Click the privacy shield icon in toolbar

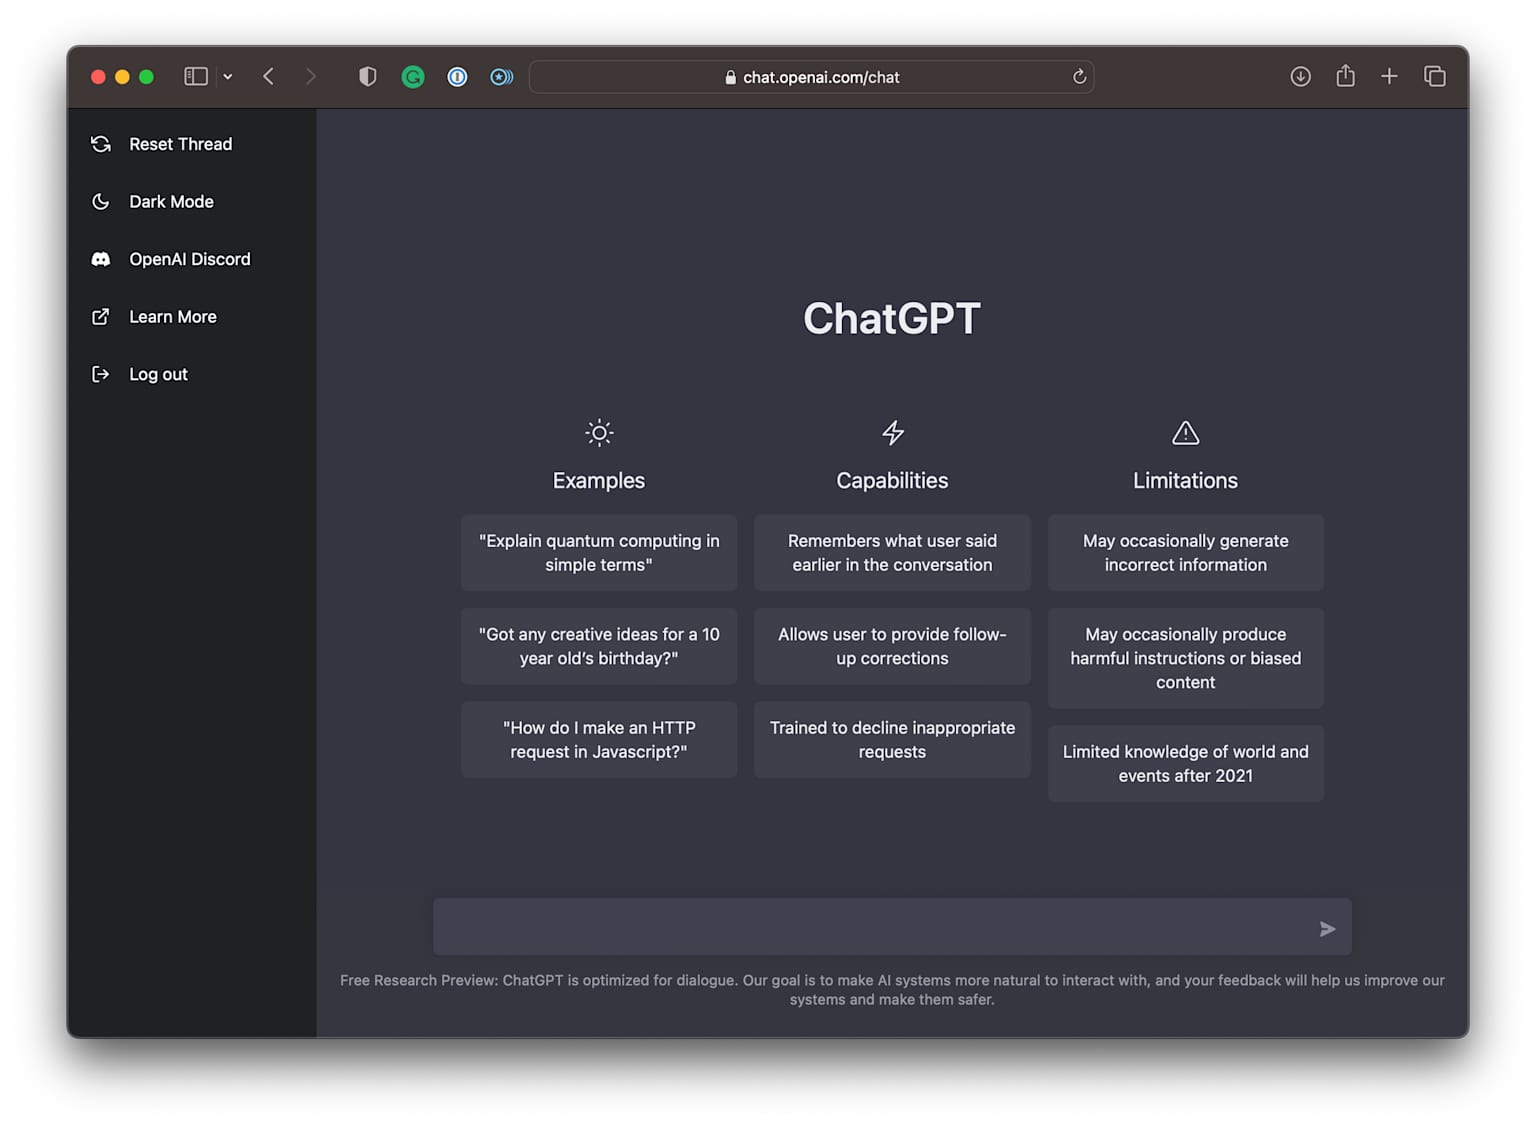click(368, 77)
